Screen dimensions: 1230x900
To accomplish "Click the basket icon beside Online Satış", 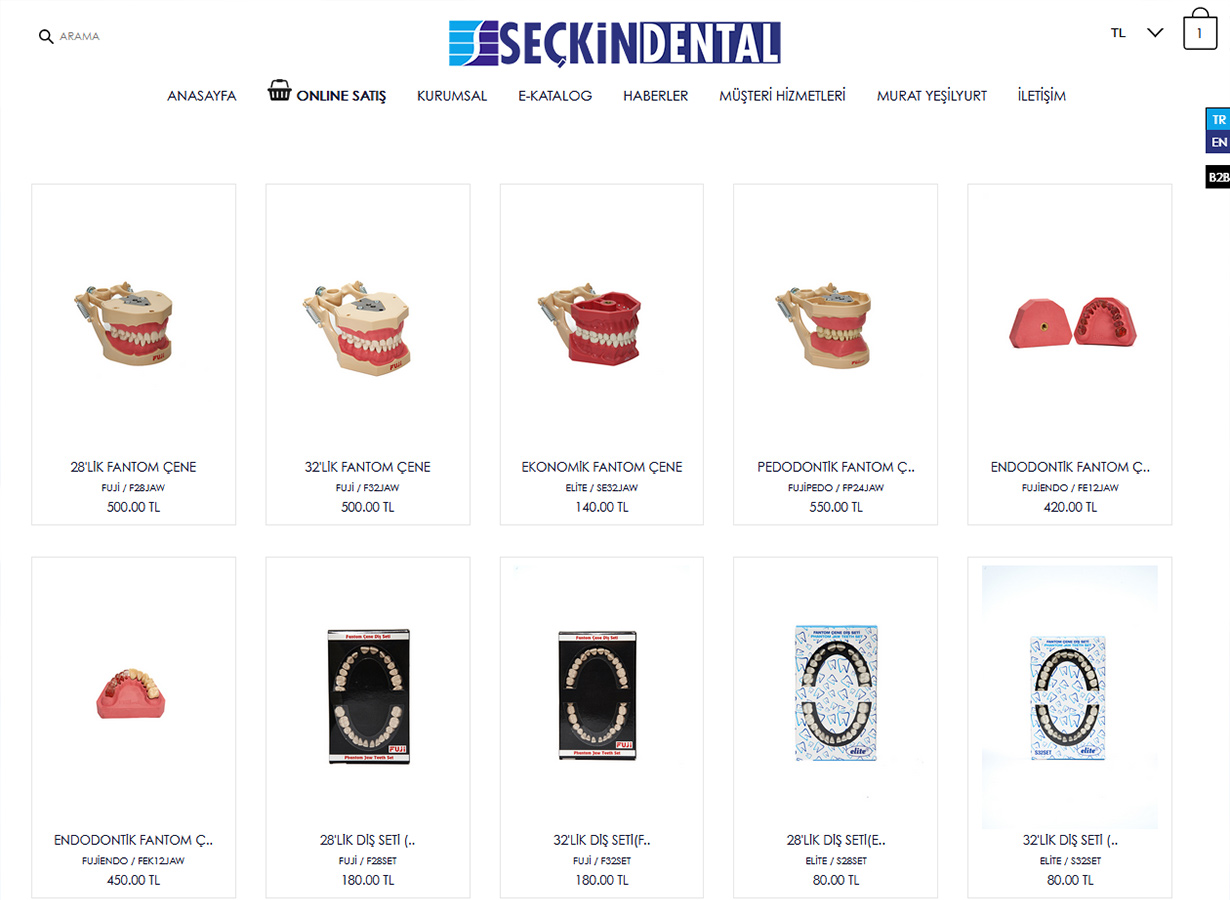I will pos(279,92).
